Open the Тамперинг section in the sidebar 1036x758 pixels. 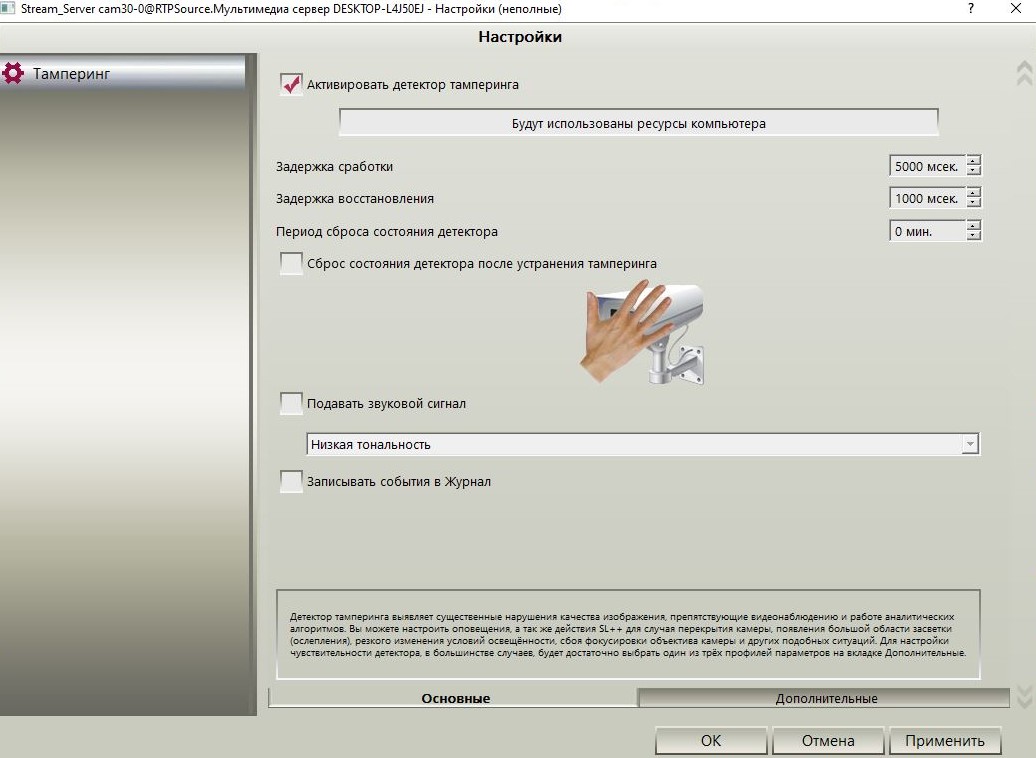(x=123, y=73)
